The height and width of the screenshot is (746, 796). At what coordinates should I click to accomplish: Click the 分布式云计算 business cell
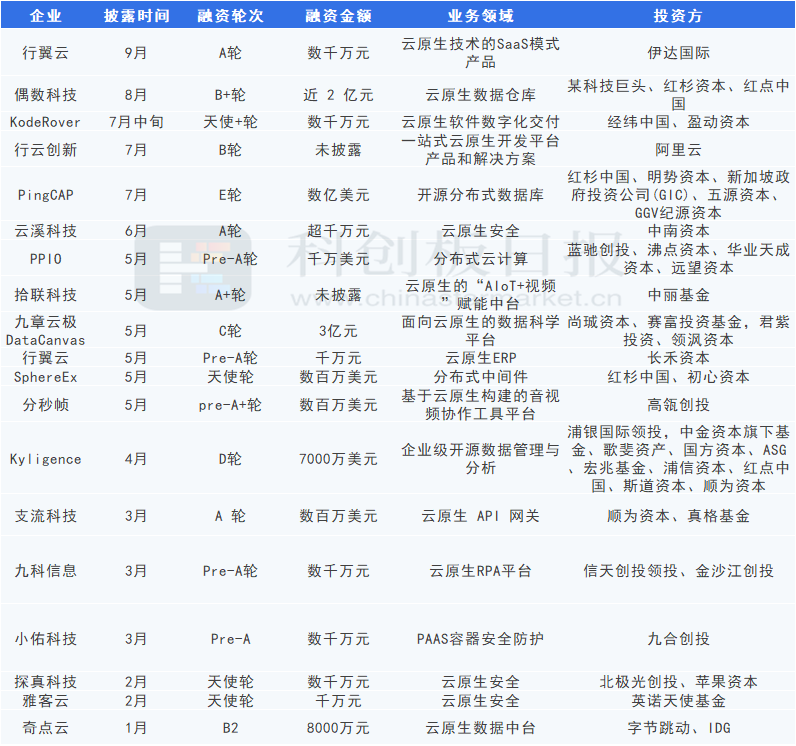(481, 259)
